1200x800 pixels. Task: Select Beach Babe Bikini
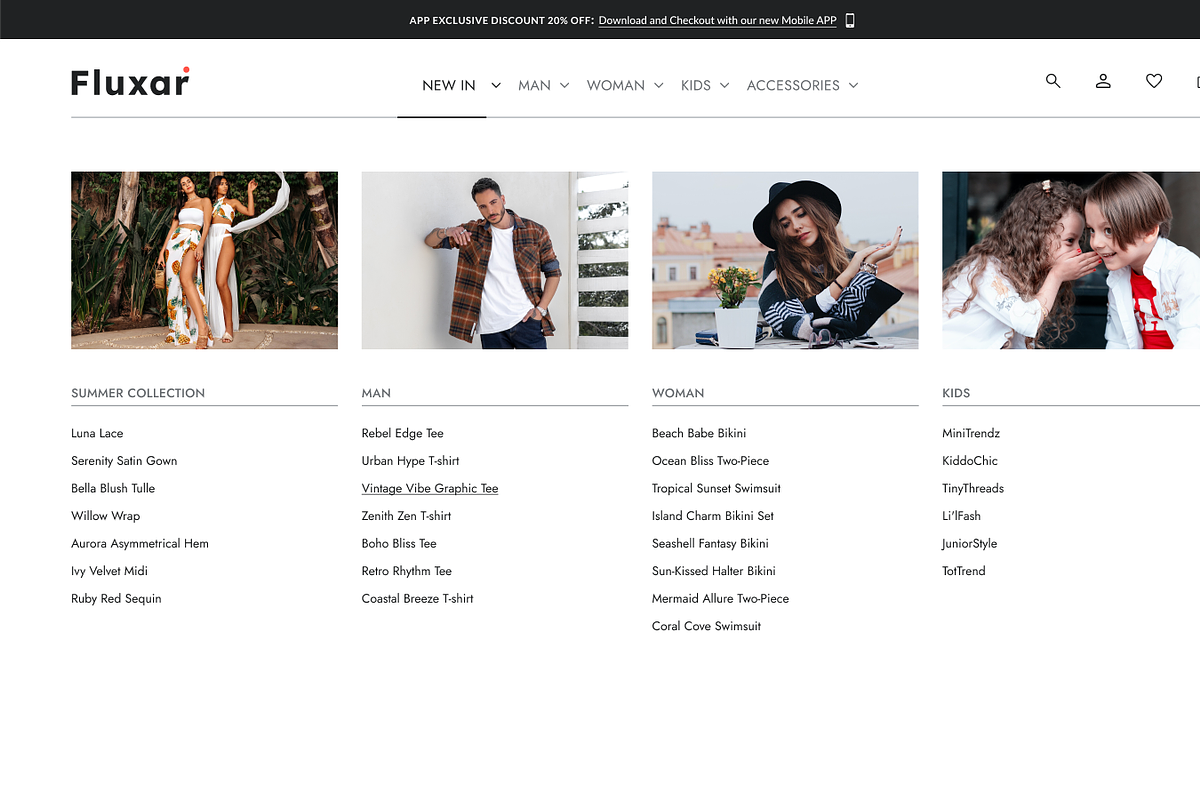click(x=699, y=433)
